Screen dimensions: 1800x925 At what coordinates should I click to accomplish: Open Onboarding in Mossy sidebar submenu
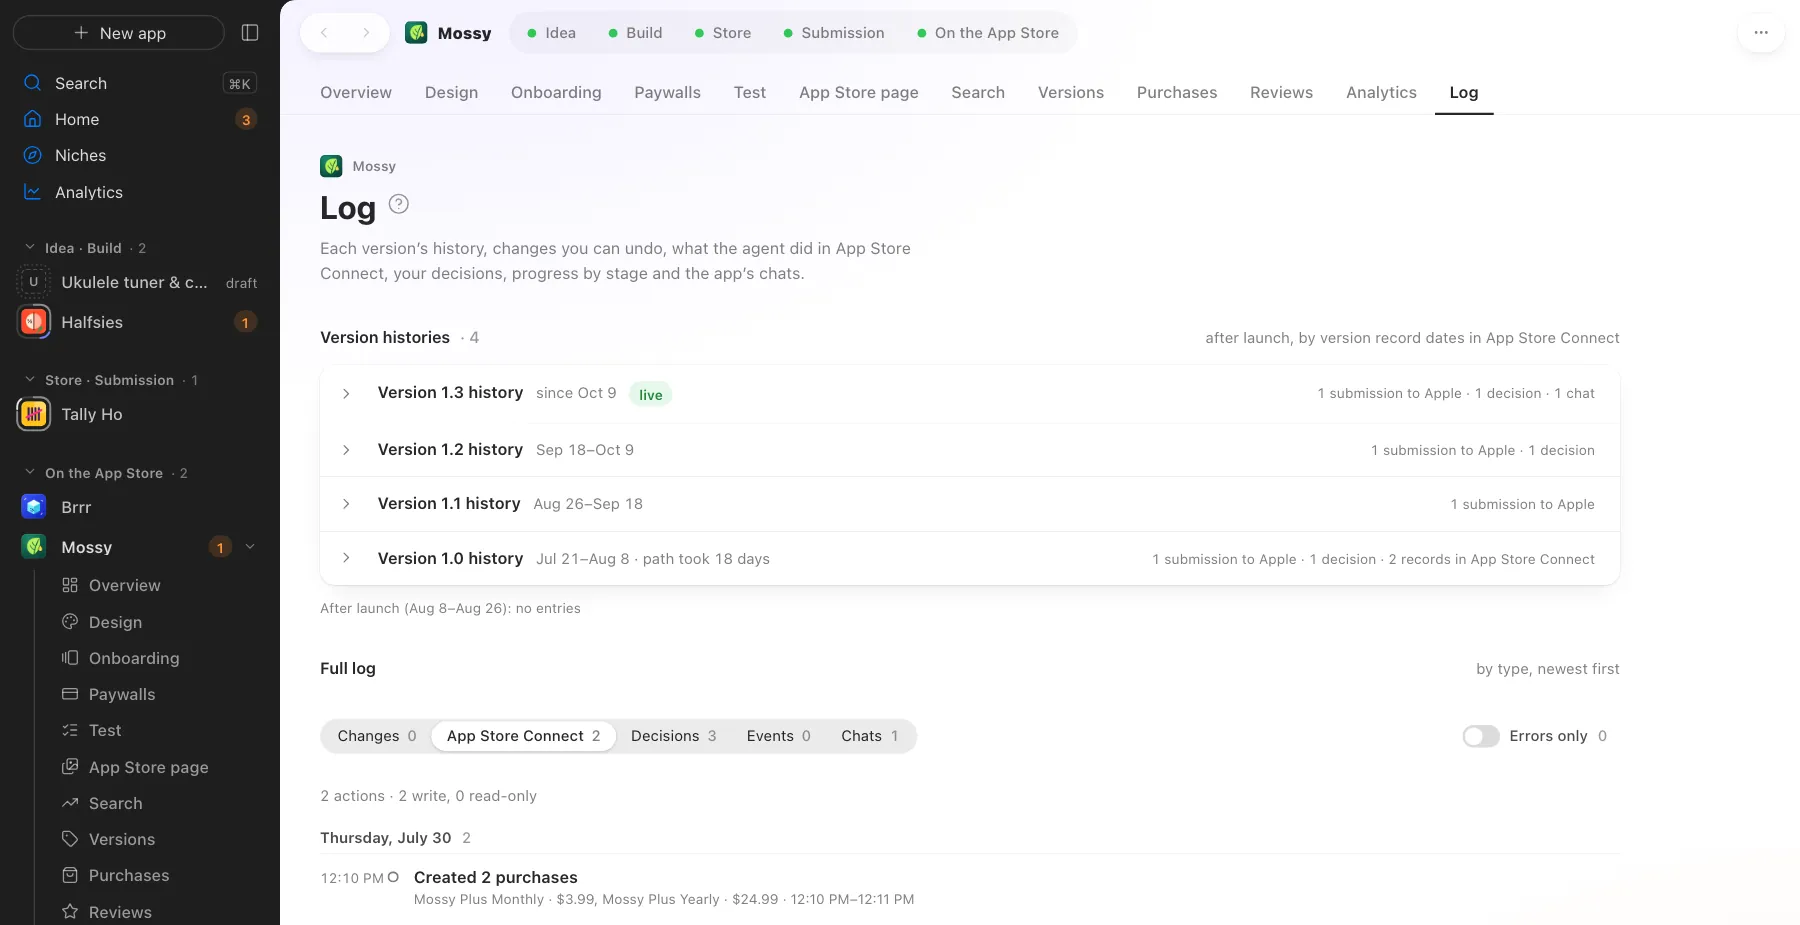[134, 658]
